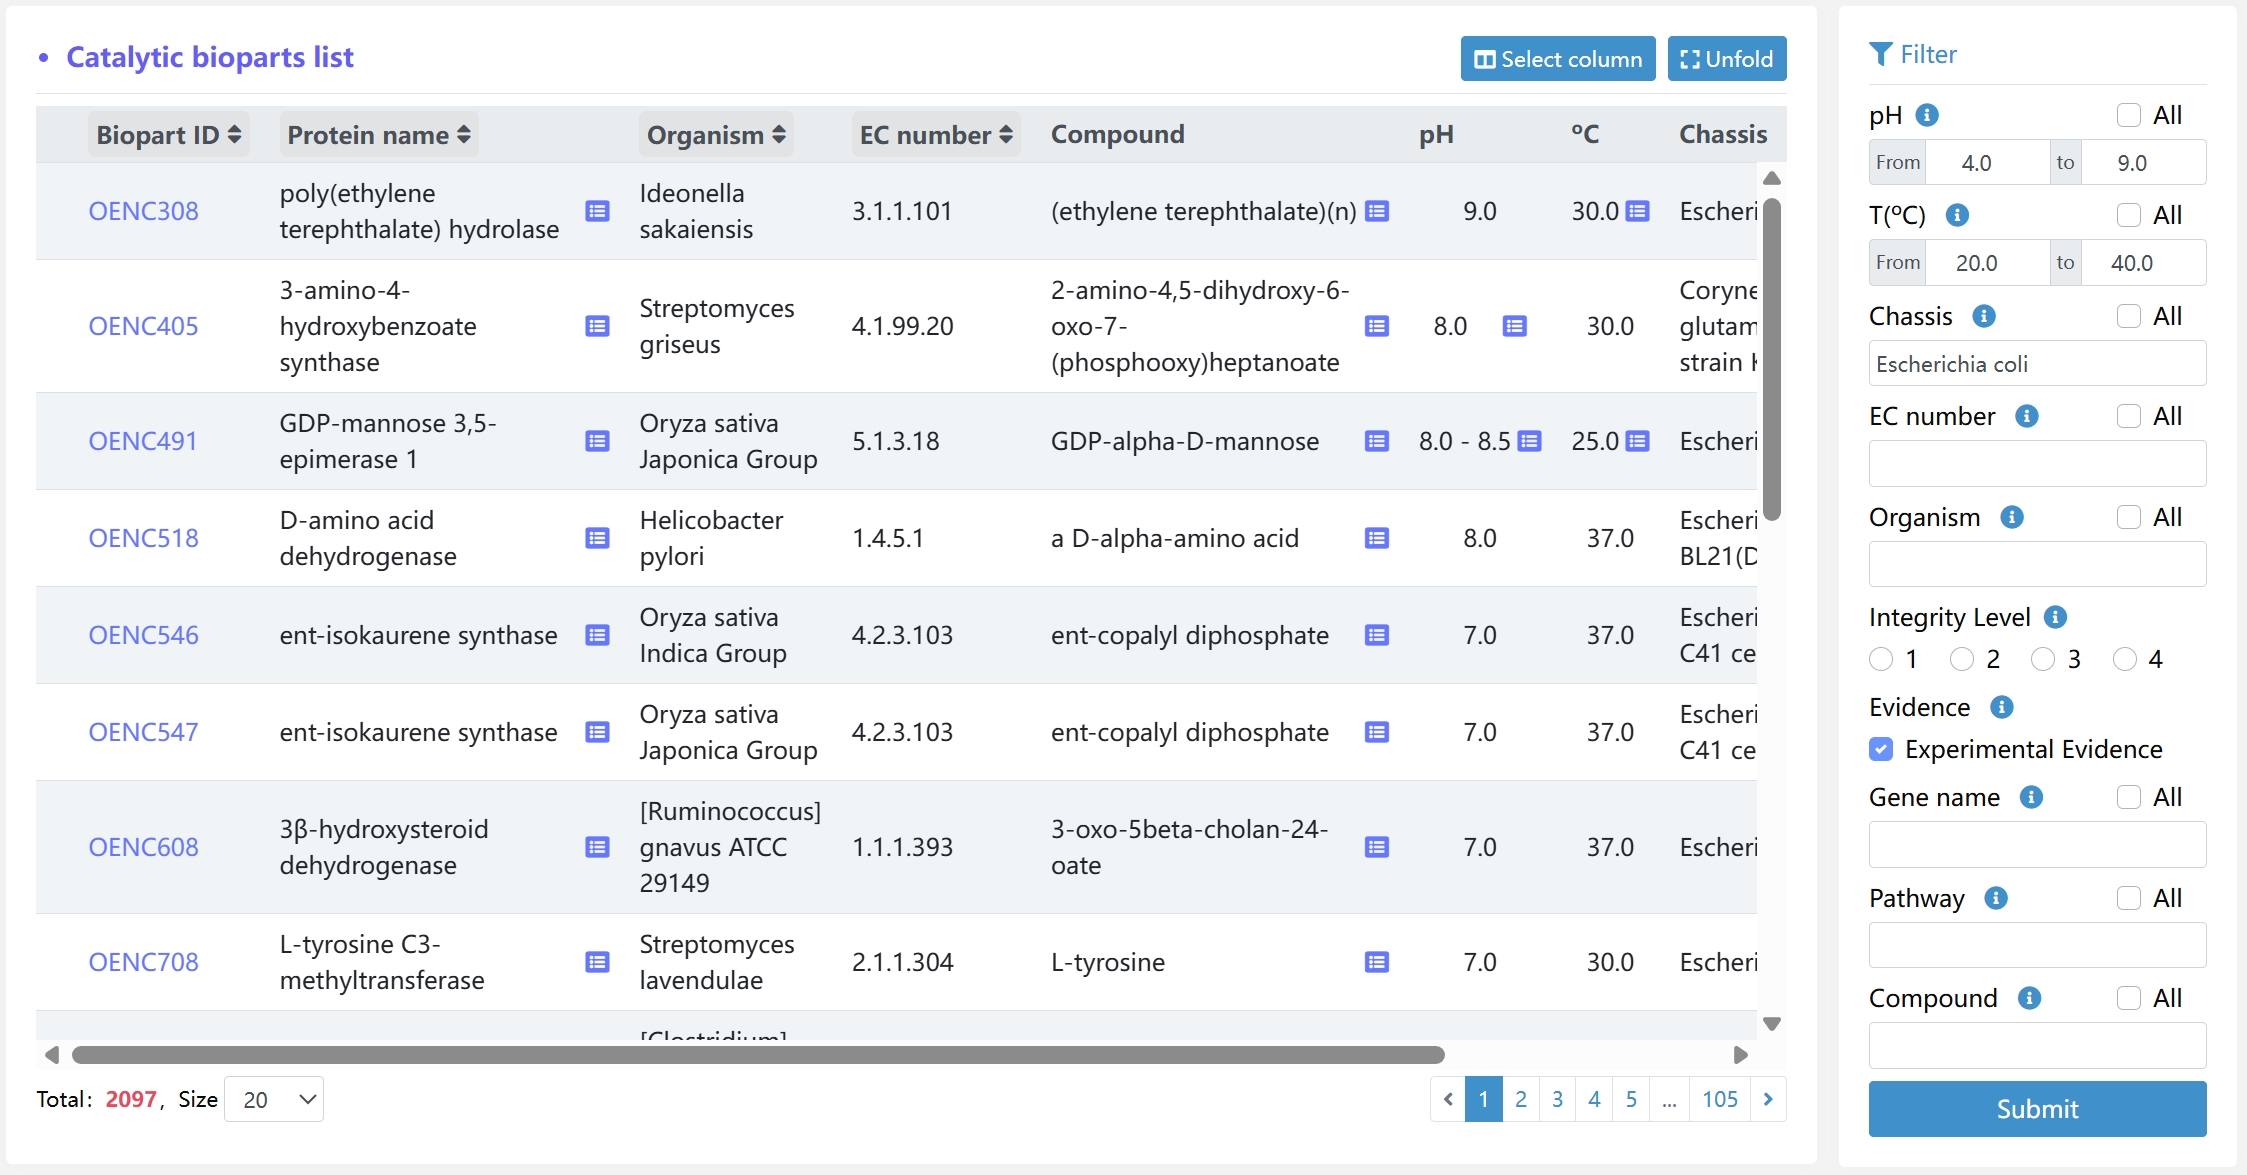Open detail icon for poly(ethylene terephthalate) hydrolase protein

597,211
